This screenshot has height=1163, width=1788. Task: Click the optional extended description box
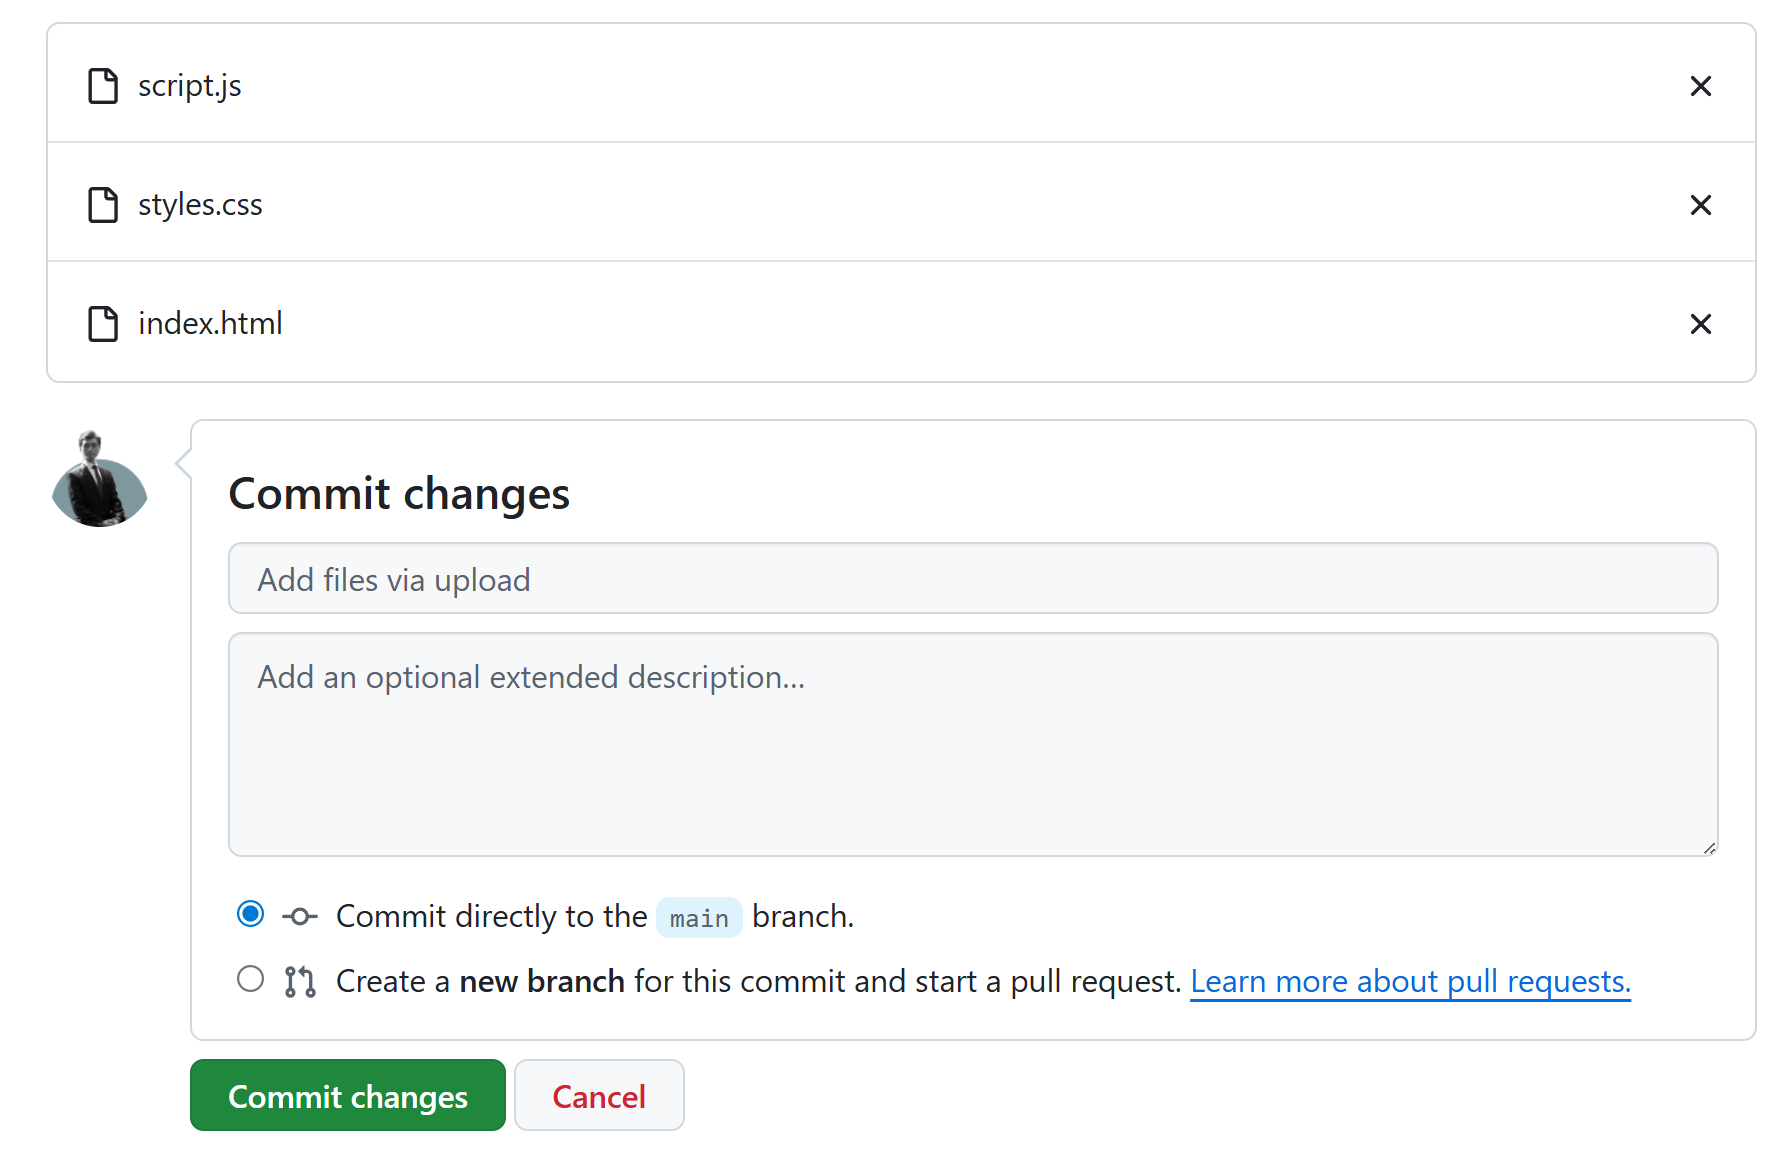pos(972,745)
